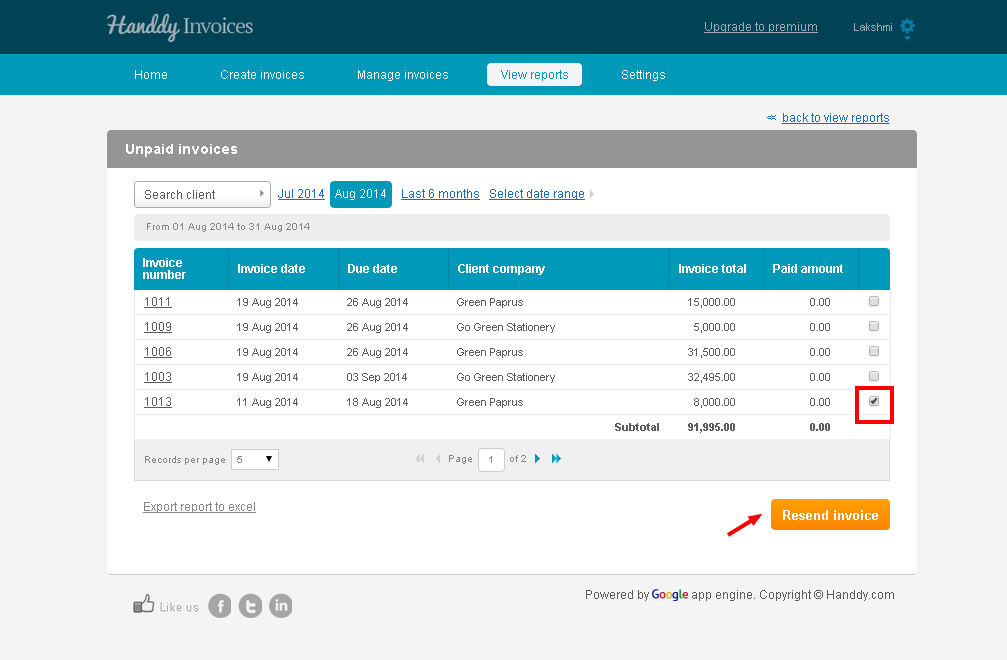Click the LinkedIn icon in the footer
Viewport: 1007px width, 660px height.
click(x=281, y=606)
